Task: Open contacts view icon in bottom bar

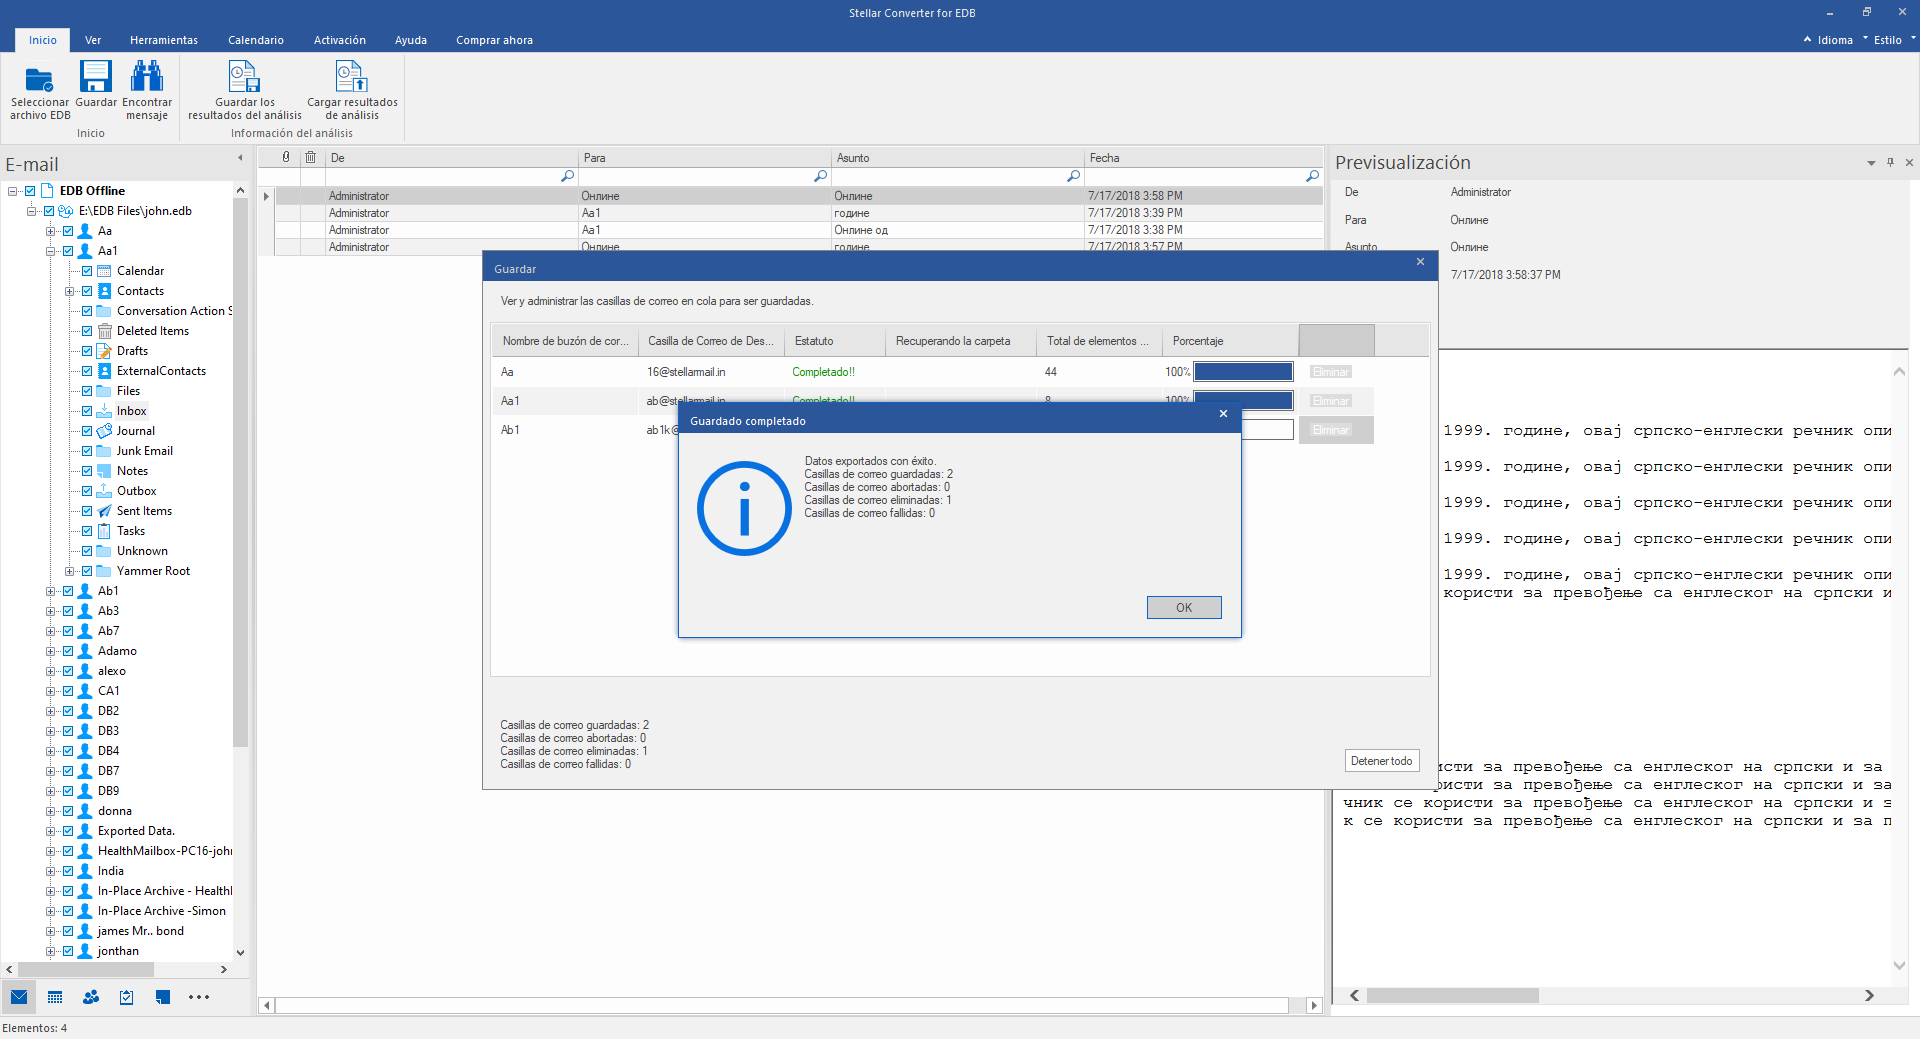Action: coord(91,997)
